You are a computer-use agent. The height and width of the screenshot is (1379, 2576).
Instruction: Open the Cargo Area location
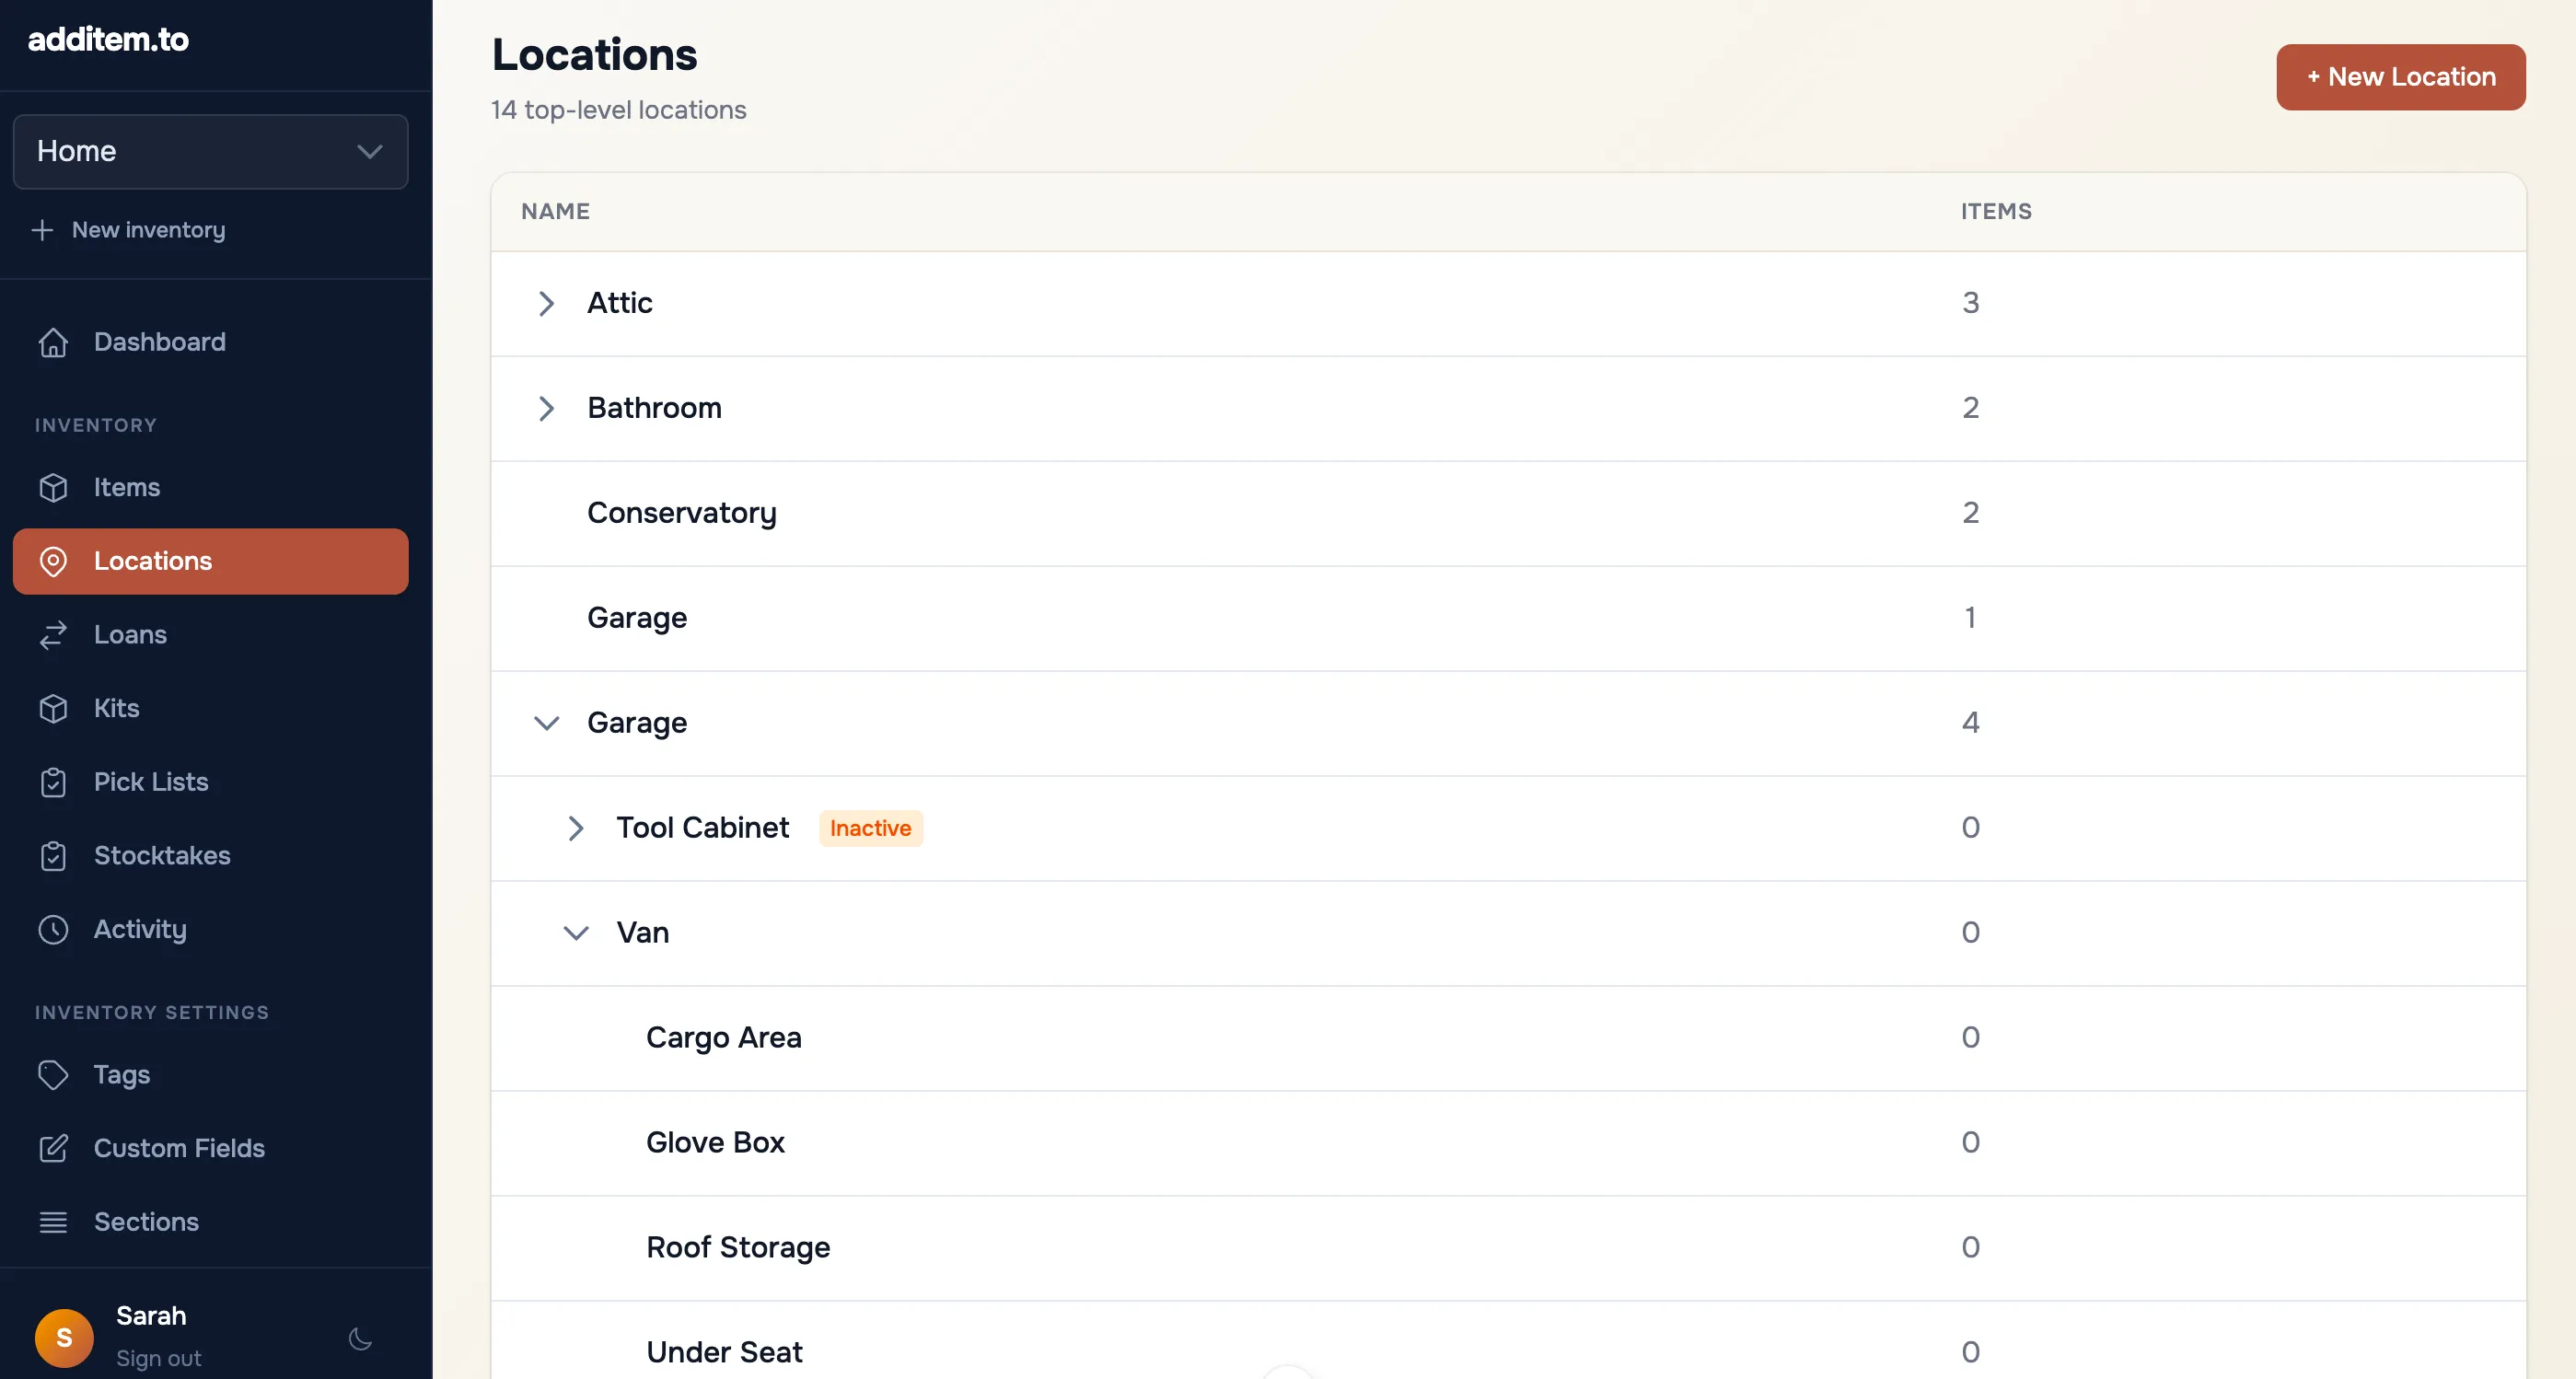click(x=723, y=1038)
